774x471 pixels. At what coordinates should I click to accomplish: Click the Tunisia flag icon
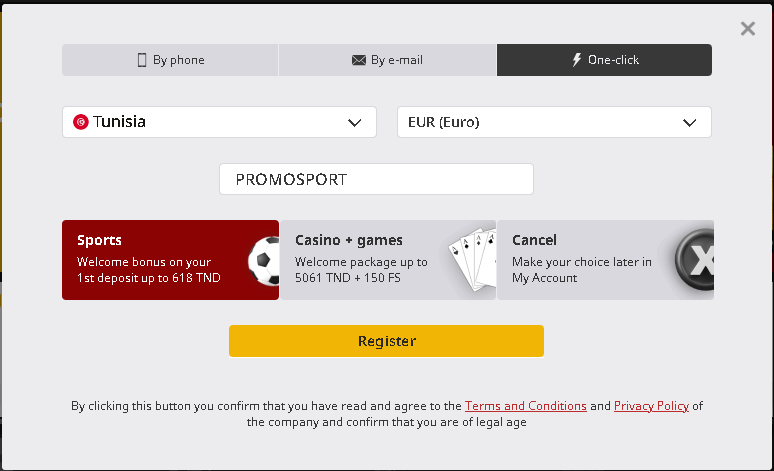click(81, 122)
